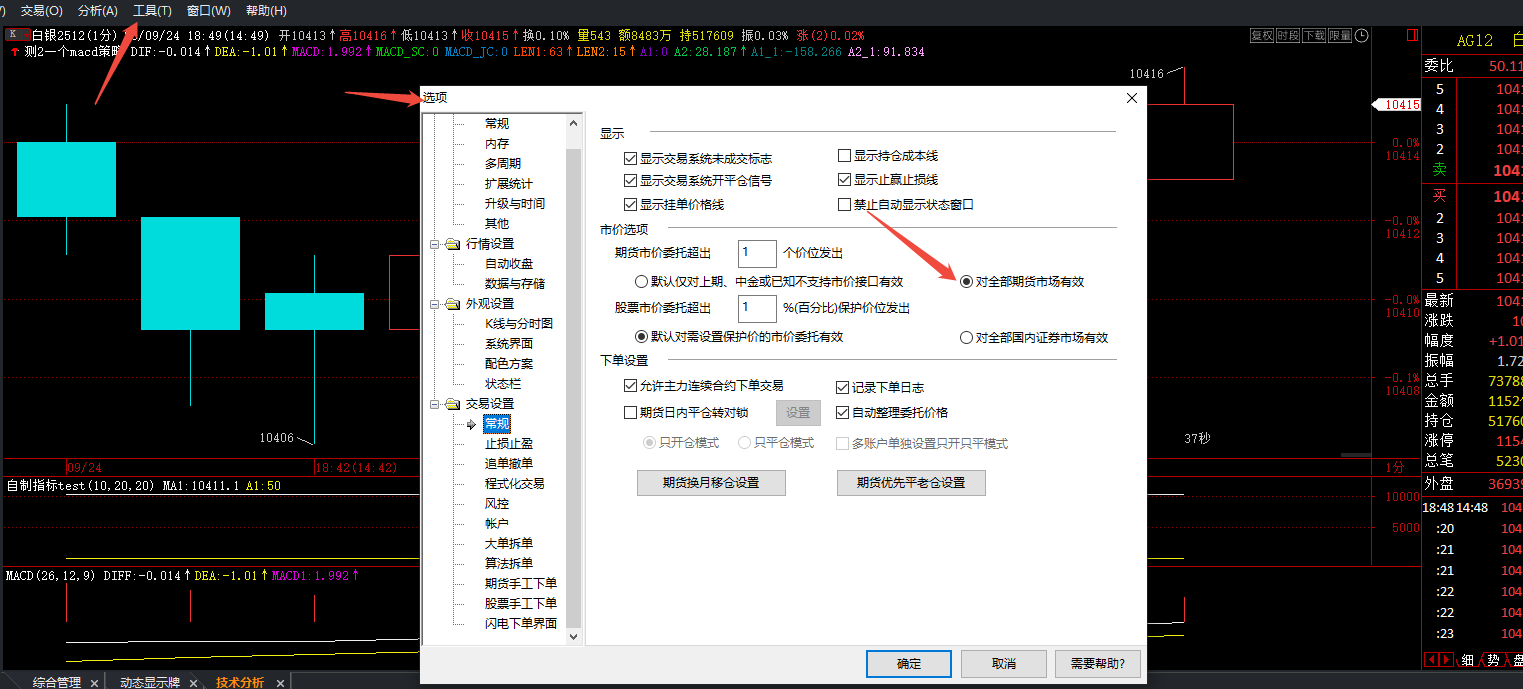Open the 窗口(W) menu
Viewport: 1523px width, 689px height.
pos(209,10)
